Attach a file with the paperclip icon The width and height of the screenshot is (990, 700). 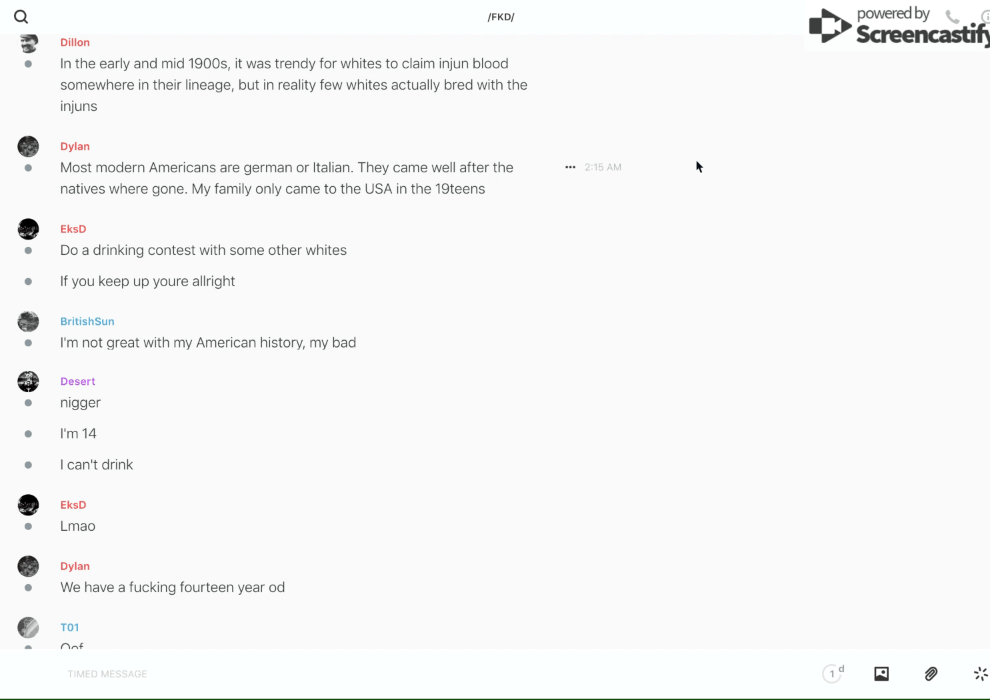(x=931, y=674)
